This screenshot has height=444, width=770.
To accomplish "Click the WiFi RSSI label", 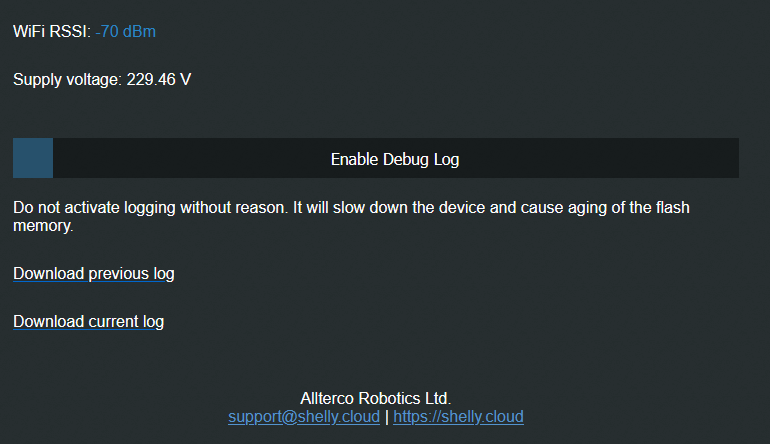I will pos(51,32).
